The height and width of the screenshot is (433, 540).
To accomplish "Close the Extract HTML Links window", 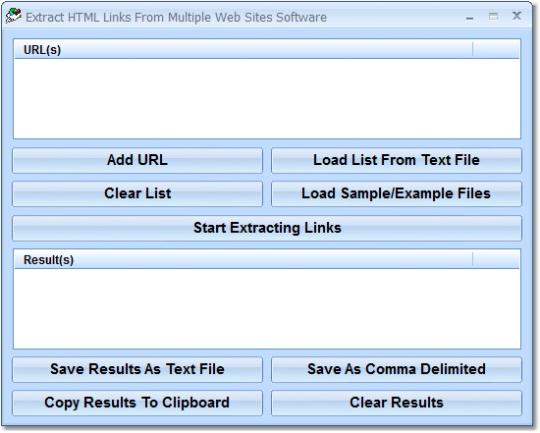I will (517, 16).
